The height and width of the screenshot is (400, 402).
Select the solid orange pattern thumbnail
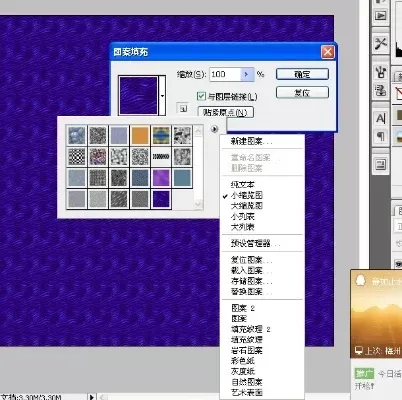coord(140,135)
